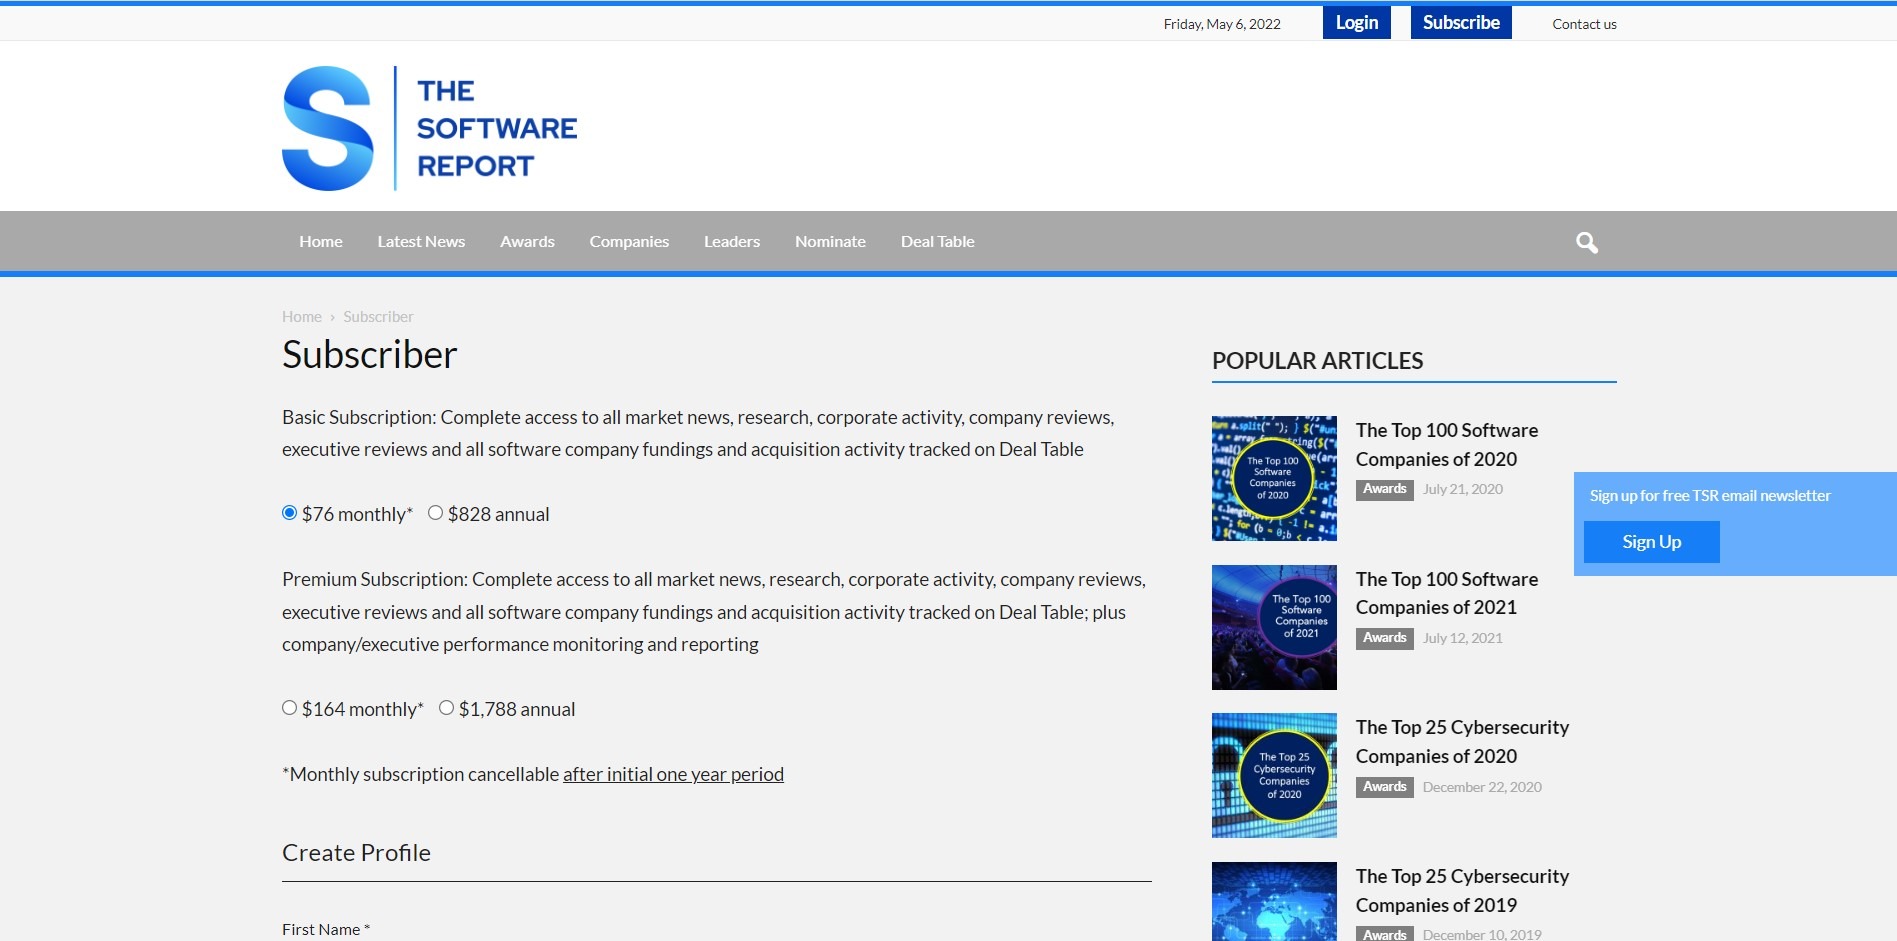1897x941 pixels.
Task: Click 'Sign up for free TSR email newsletter' text
Action: coord(1710,496)
